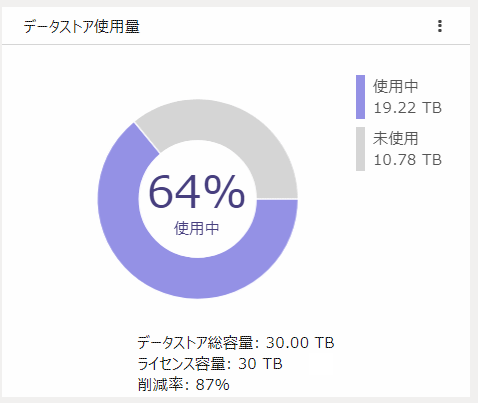This screenshot has height=403, width=478.
Task: Click the データストア総容量 30.00 TB line
Action: [x=236, y=343]
